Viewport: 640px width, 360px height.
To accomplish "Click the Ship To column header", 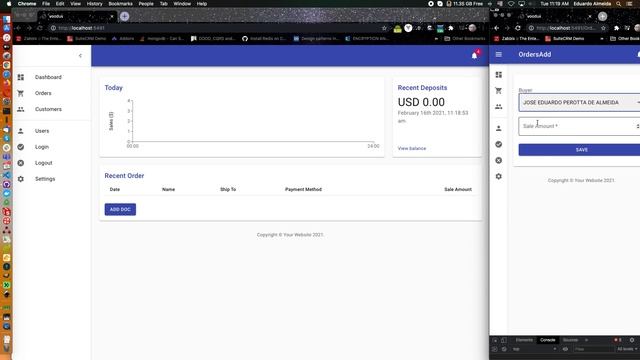I will click(x=228, y=189).
